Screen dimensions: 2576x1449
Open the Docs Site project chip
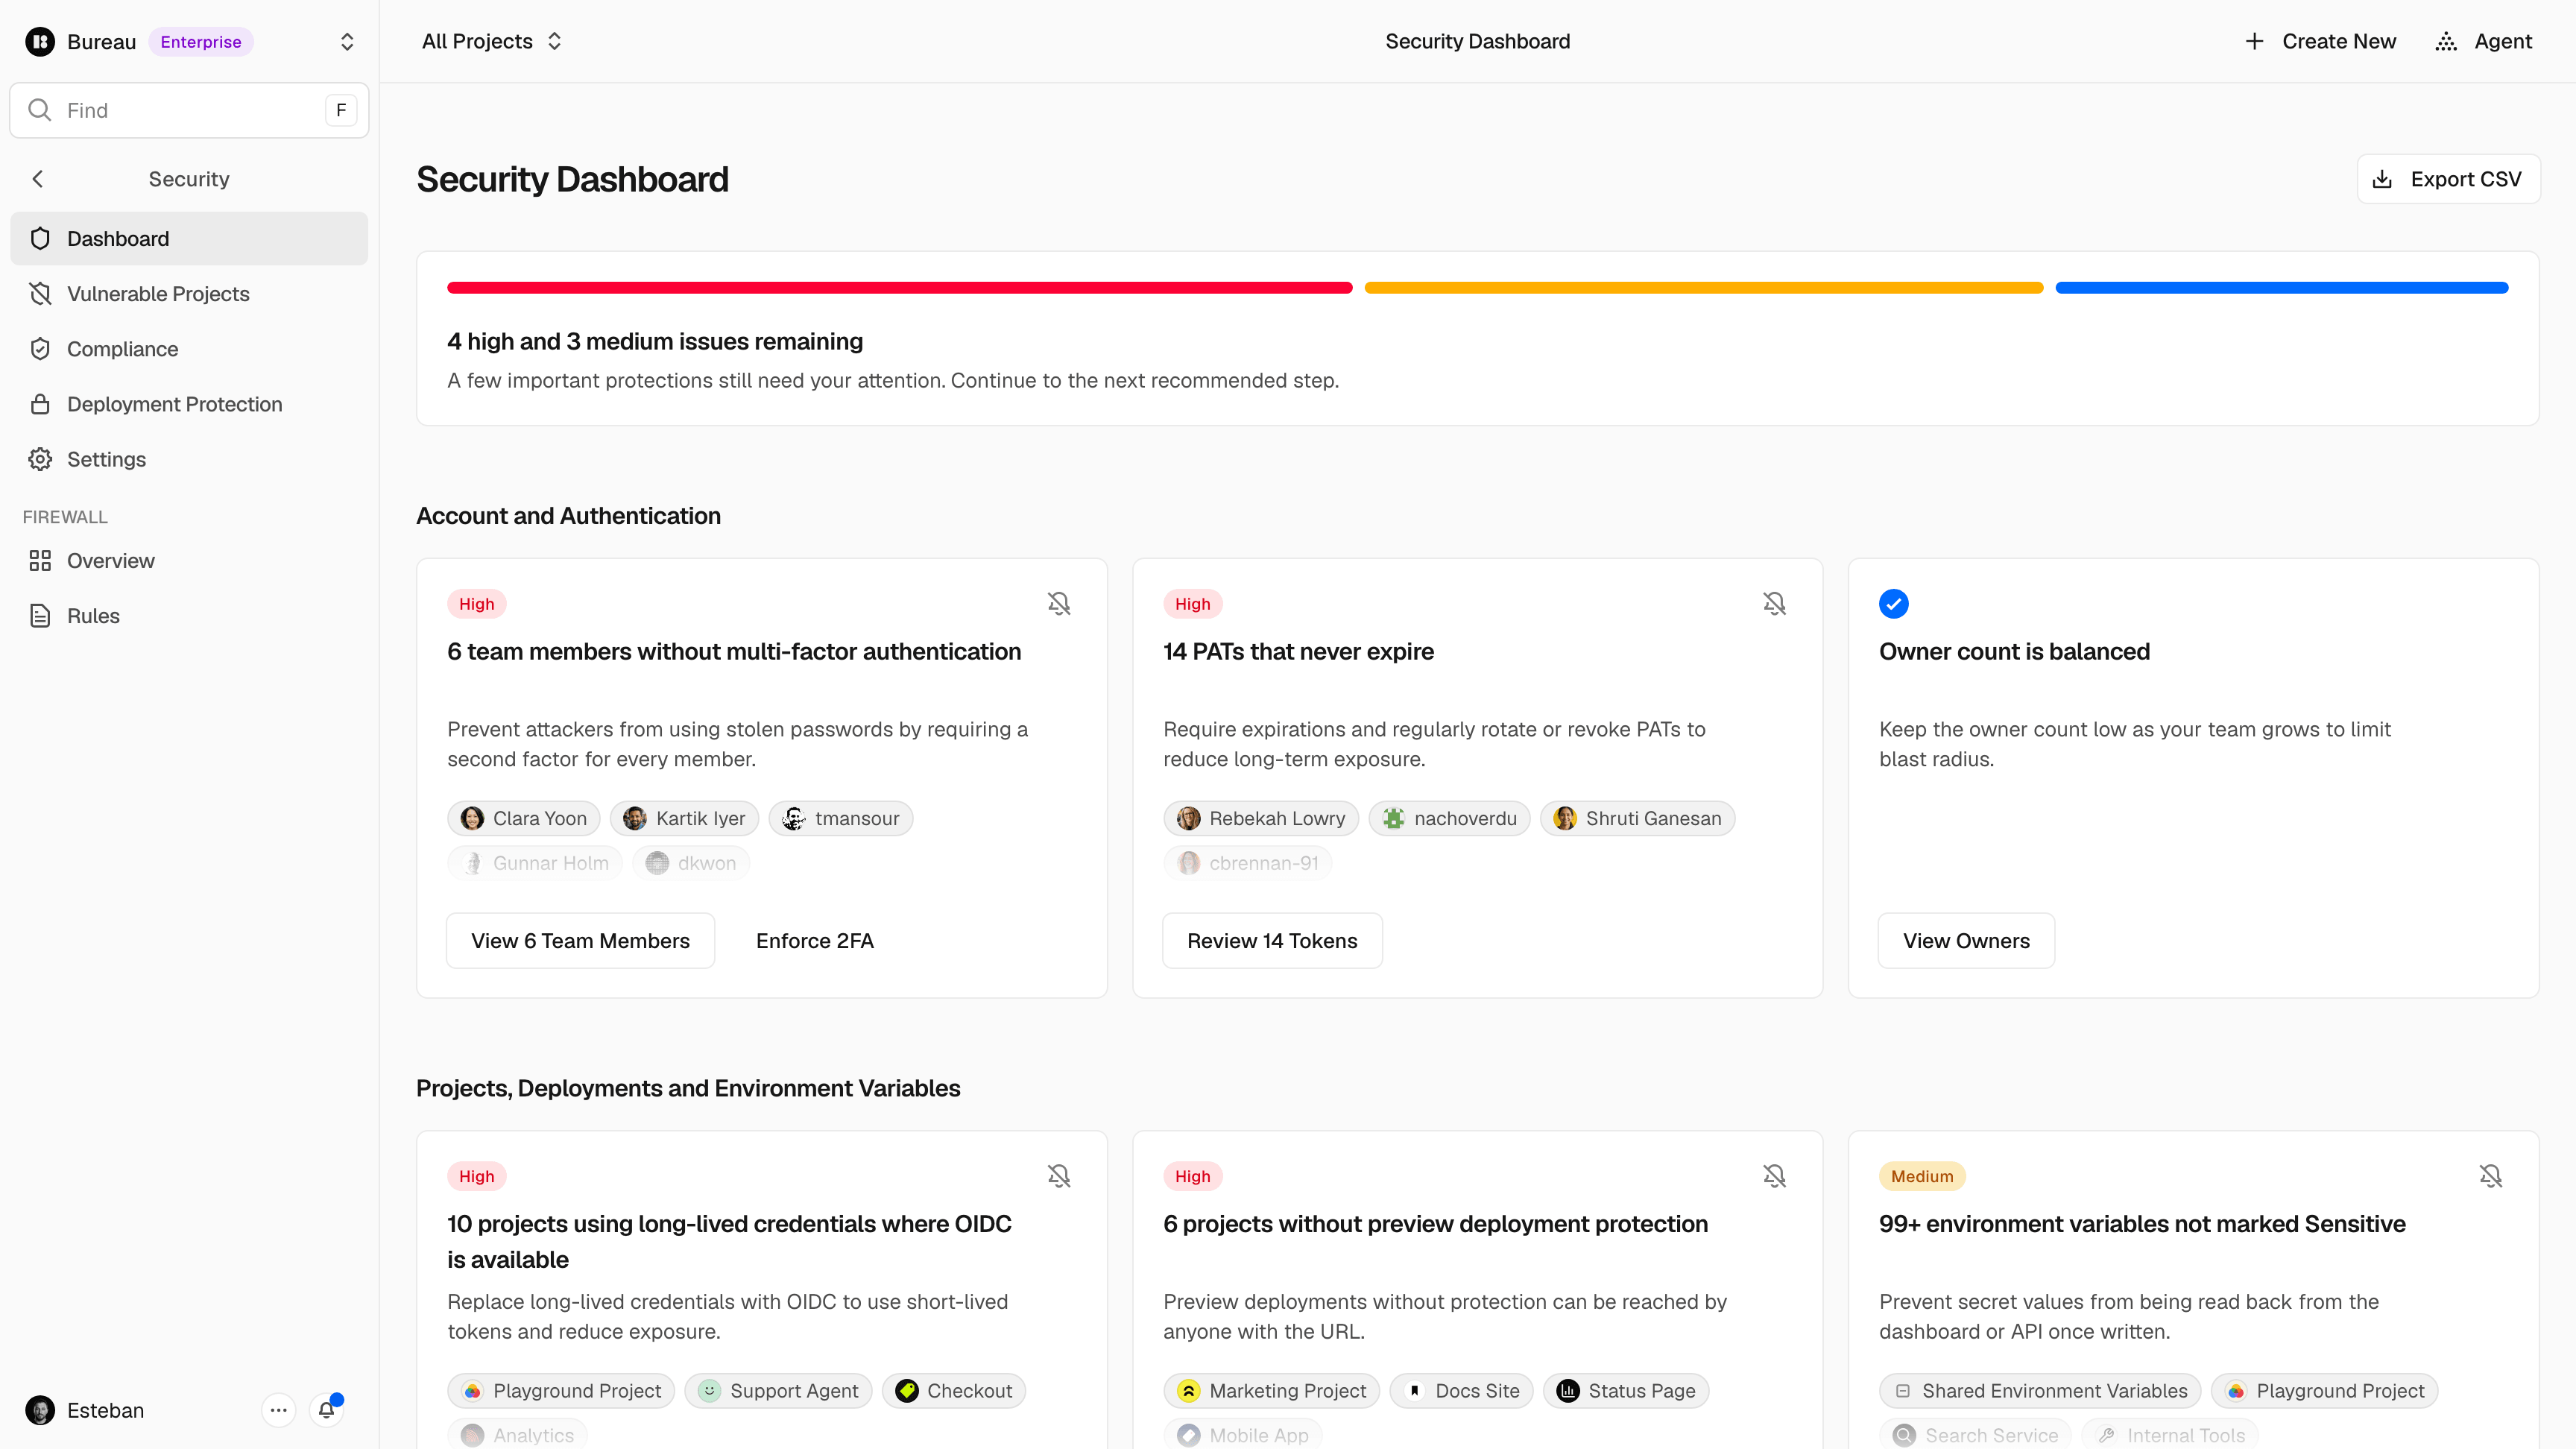pos(1461,1390)
